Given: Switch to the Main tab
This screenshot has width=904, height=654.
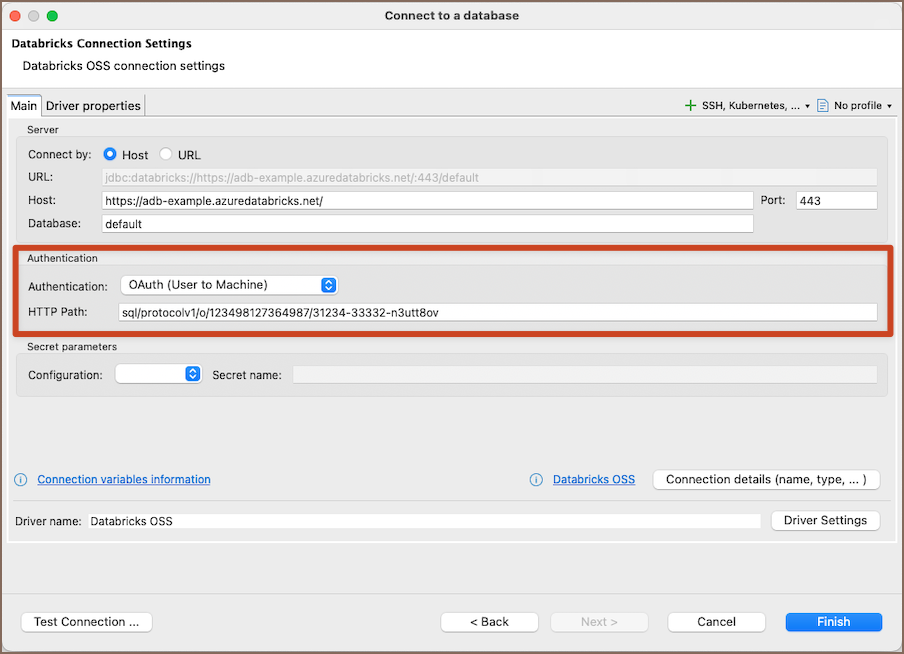Looking at the screenshot, I should click(24, 105).
